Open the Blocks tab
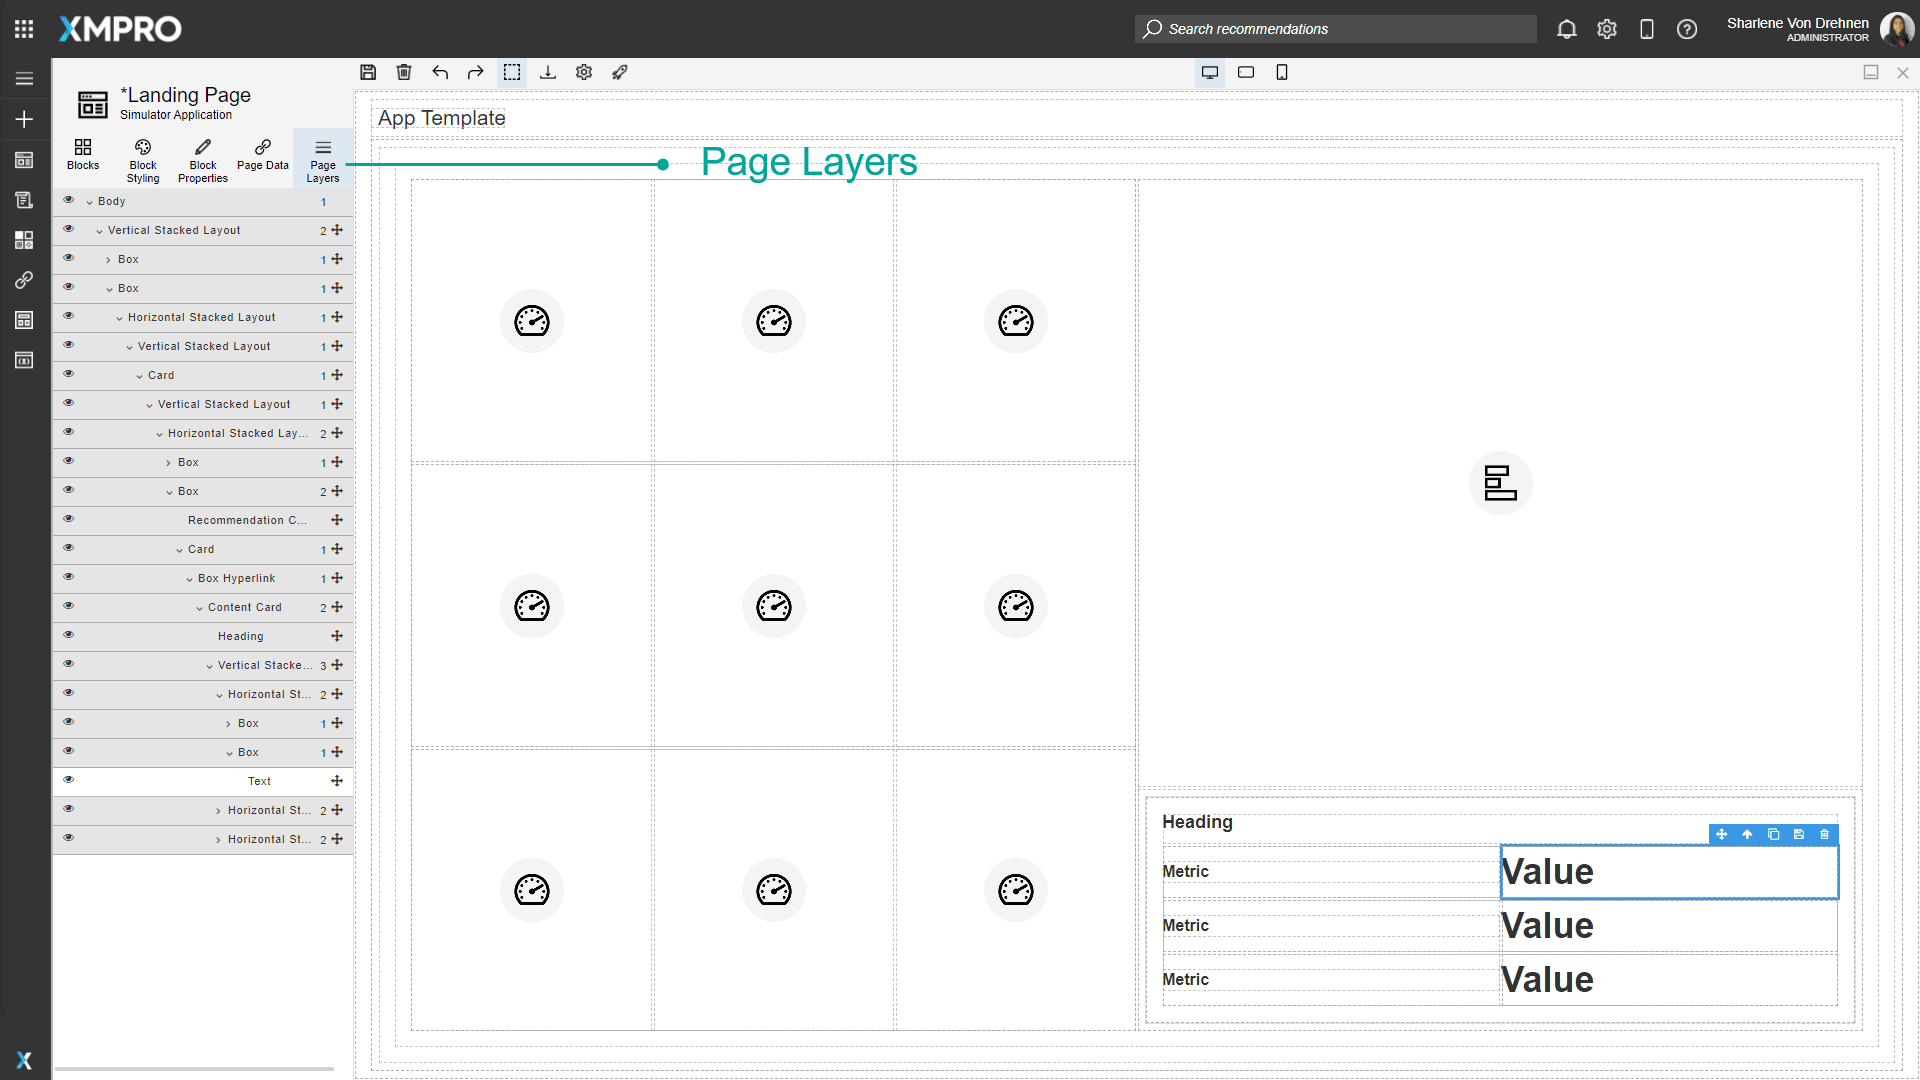Image resolution: width=1920 pixels, height=1080 pixels. point(83,155)
